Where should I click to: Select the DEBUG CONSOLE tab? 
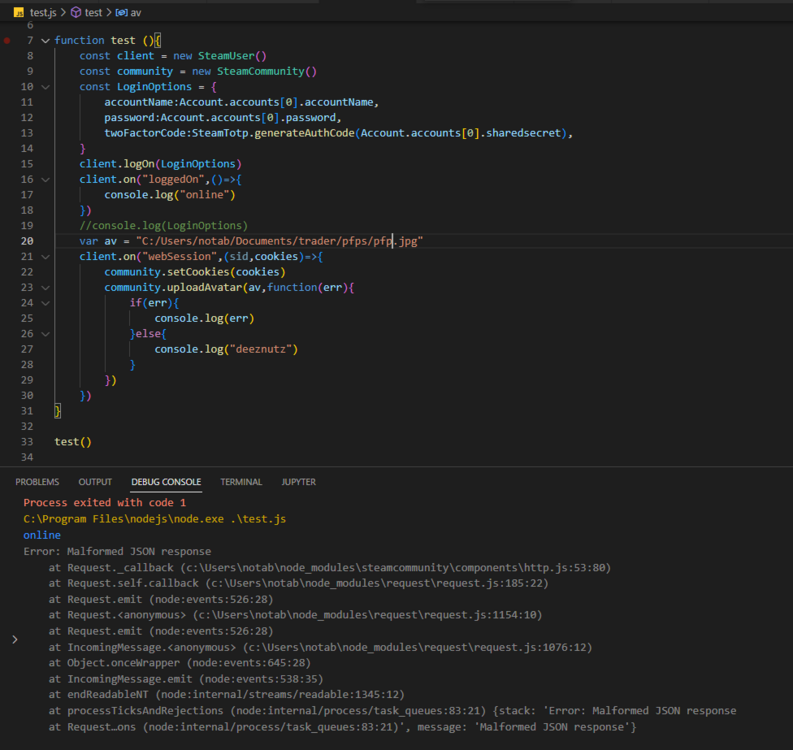point(166,482)
